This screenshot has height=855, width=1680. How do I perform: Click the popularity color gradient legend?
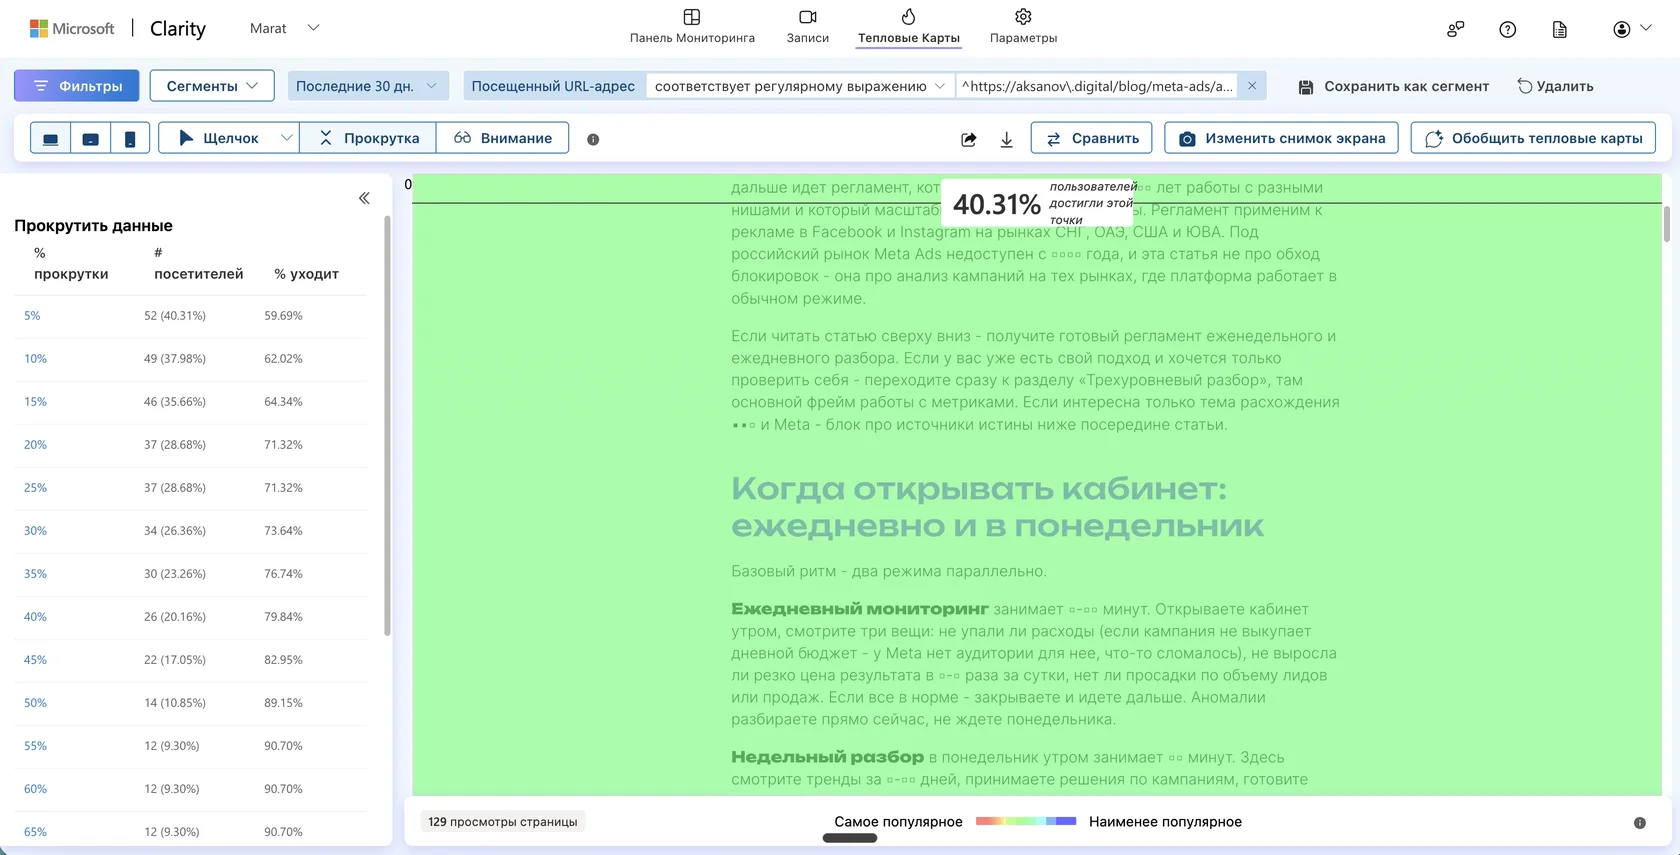point(1025,821)
